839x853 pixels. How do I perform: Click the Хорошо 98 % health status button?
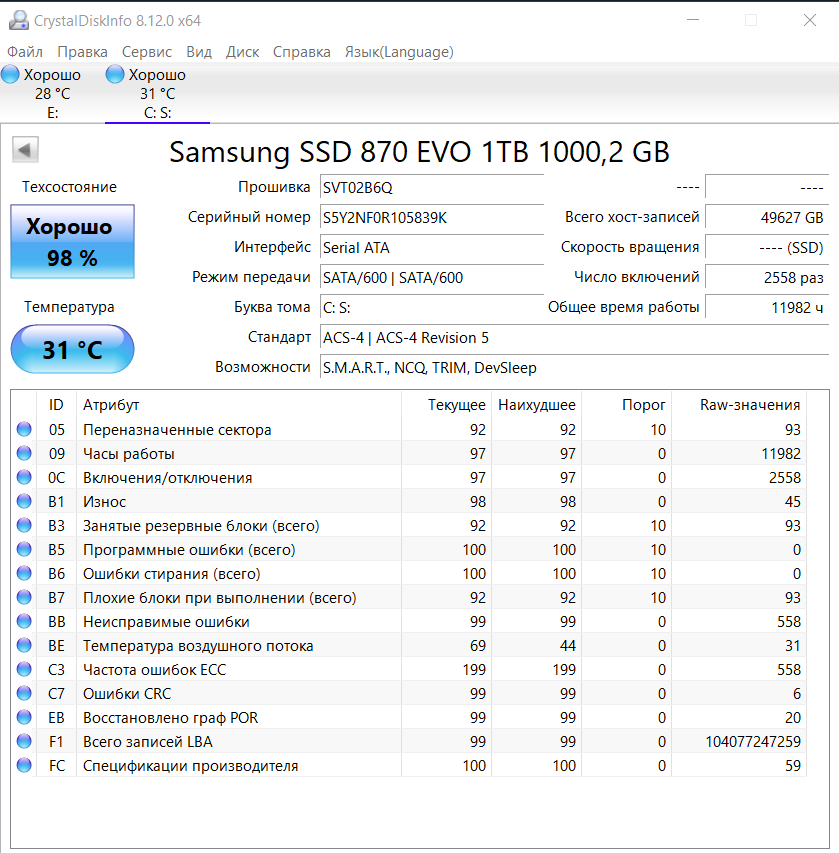(x=72, y=242)
